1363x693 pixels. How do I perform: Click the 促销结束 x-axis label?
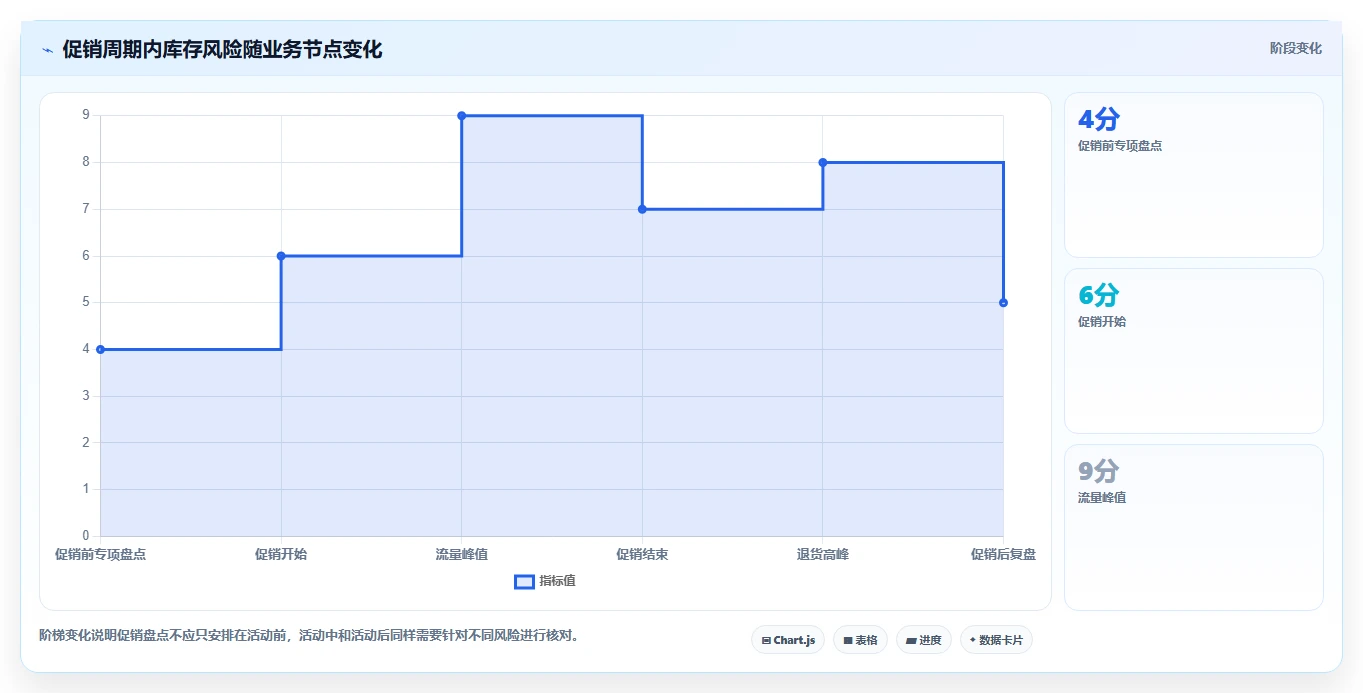[x=642, y=554]
